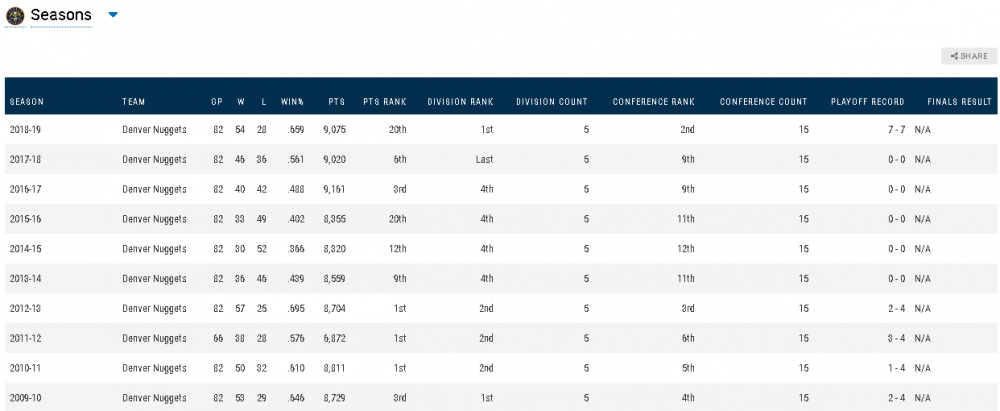
Task: Click the Denver Nuggets logo icon
Action: coord(15,15)
